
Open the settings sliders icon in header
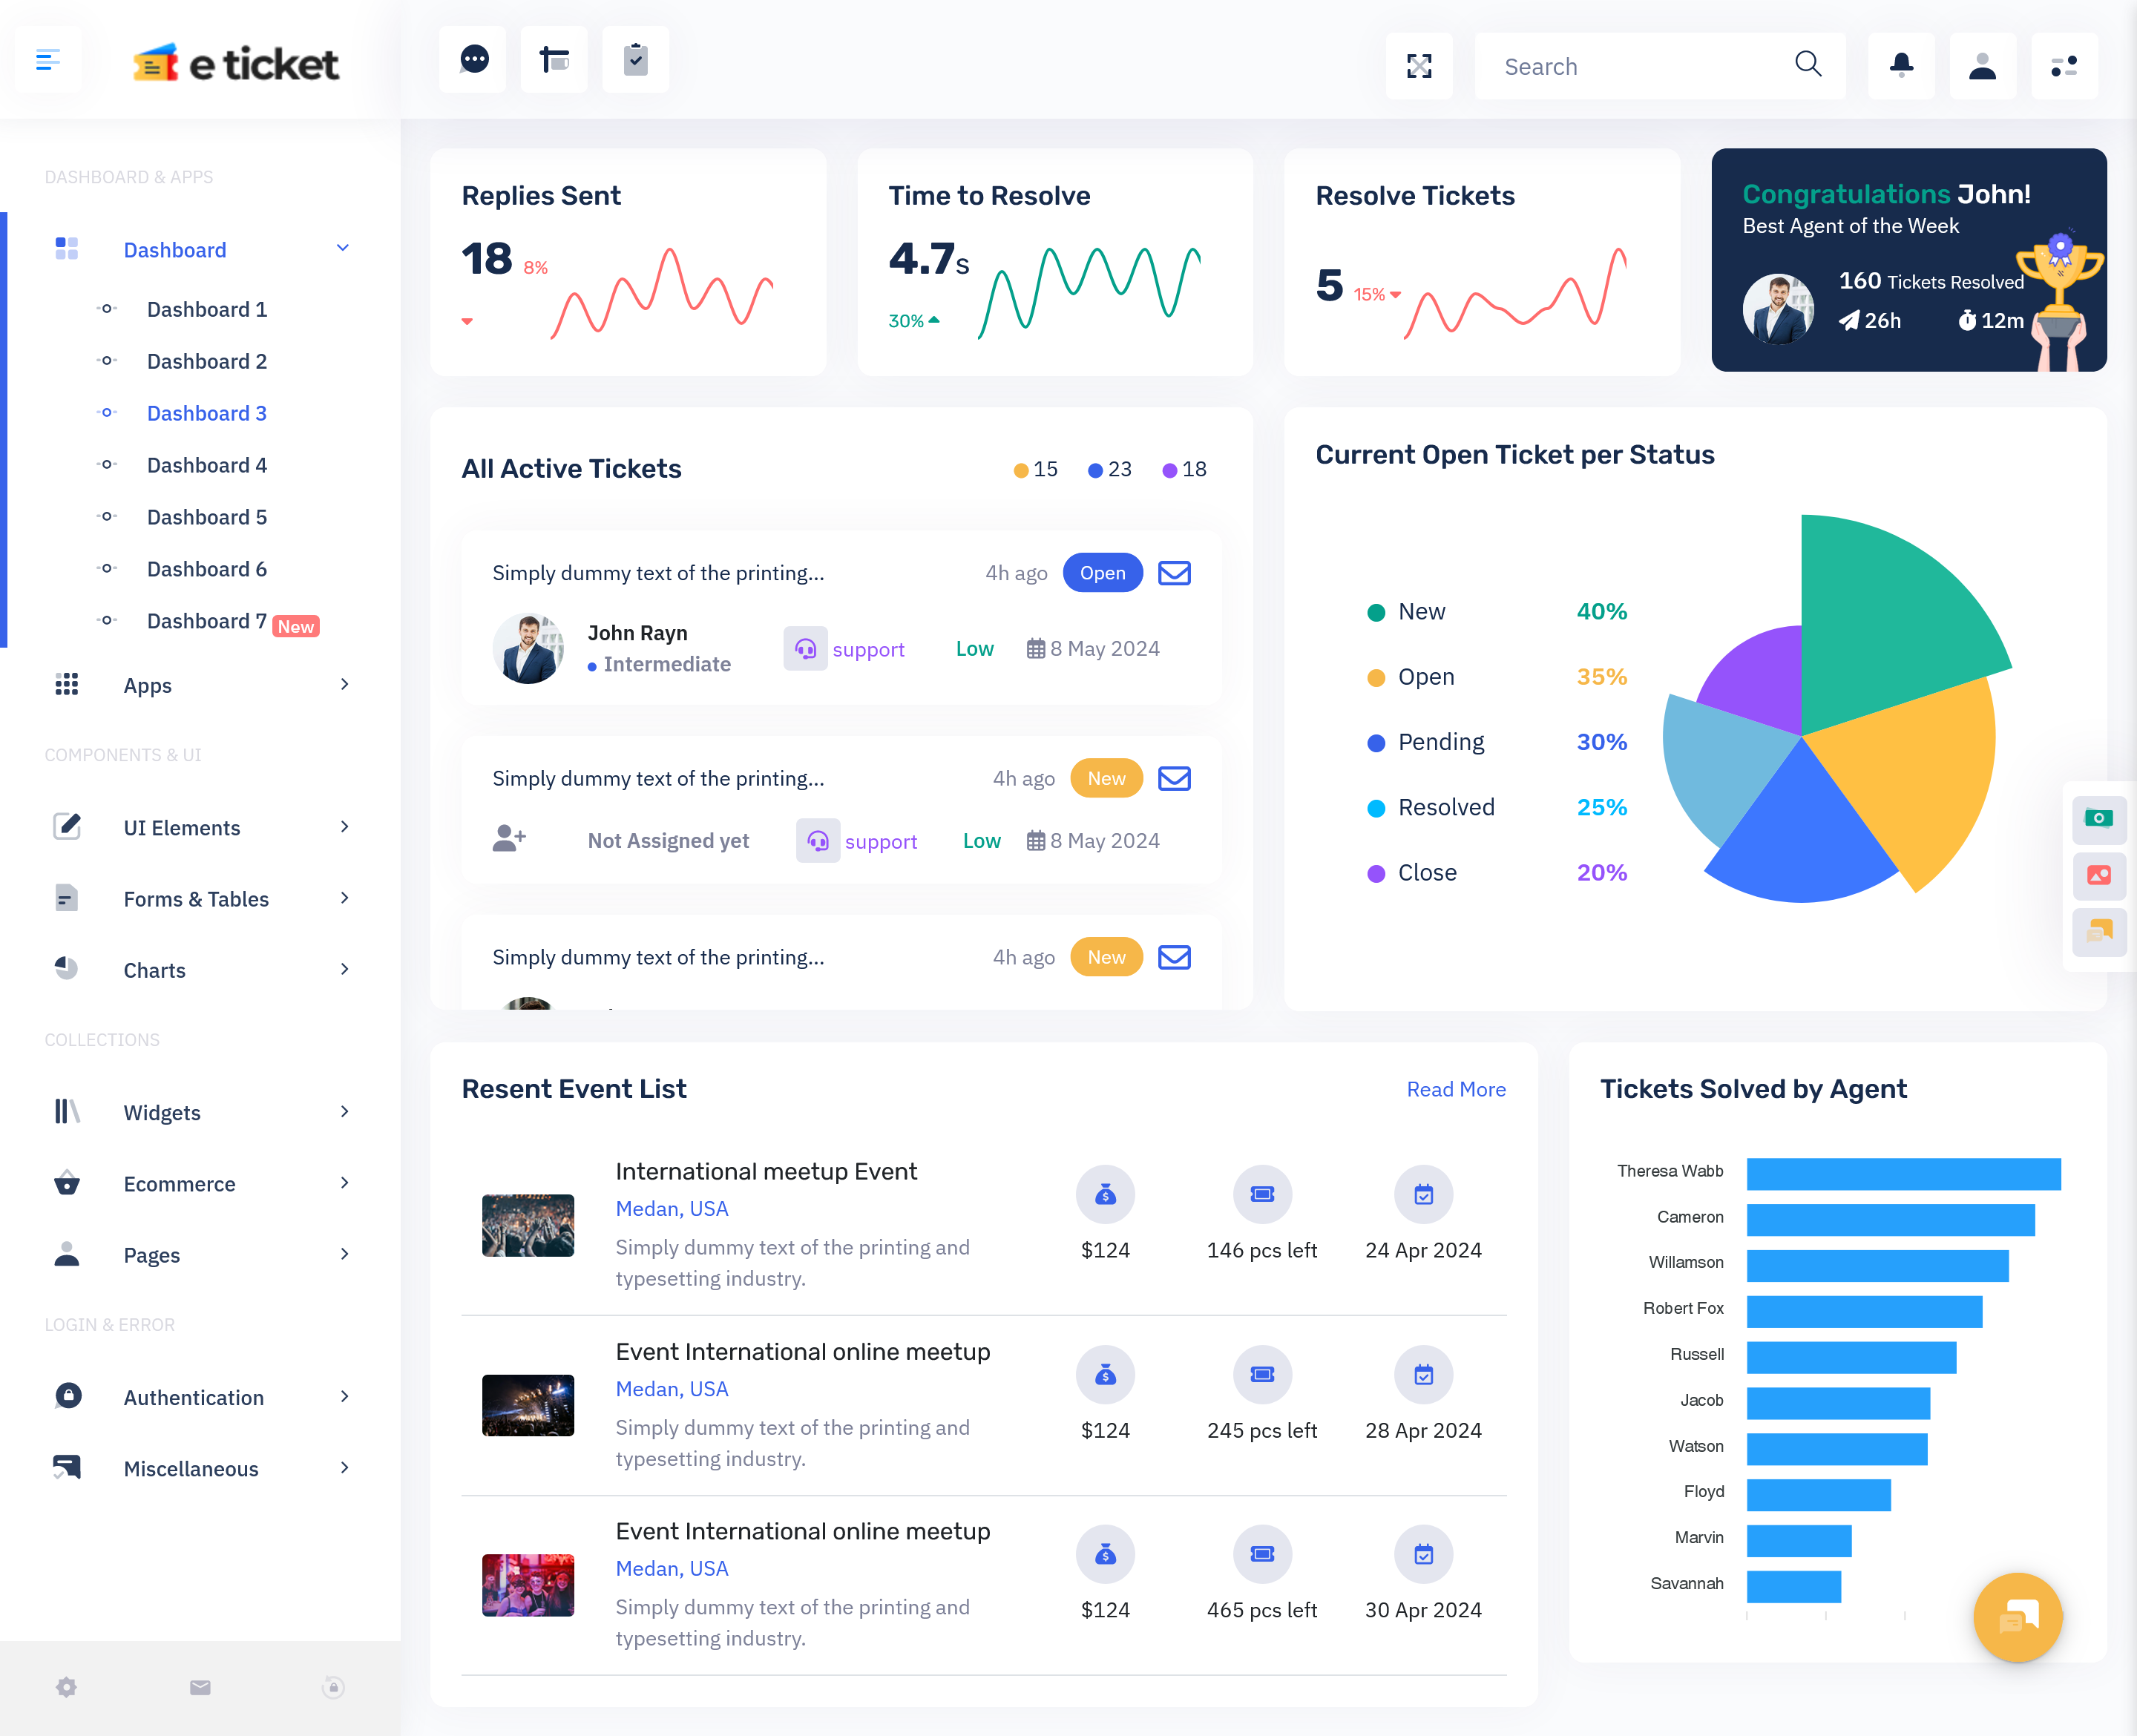coord(2064,66)
